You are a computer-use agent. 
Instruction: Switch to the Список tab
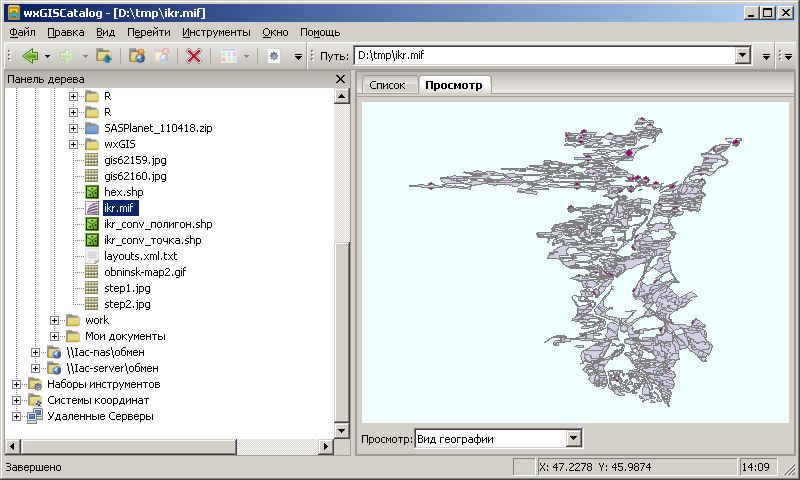387,85
